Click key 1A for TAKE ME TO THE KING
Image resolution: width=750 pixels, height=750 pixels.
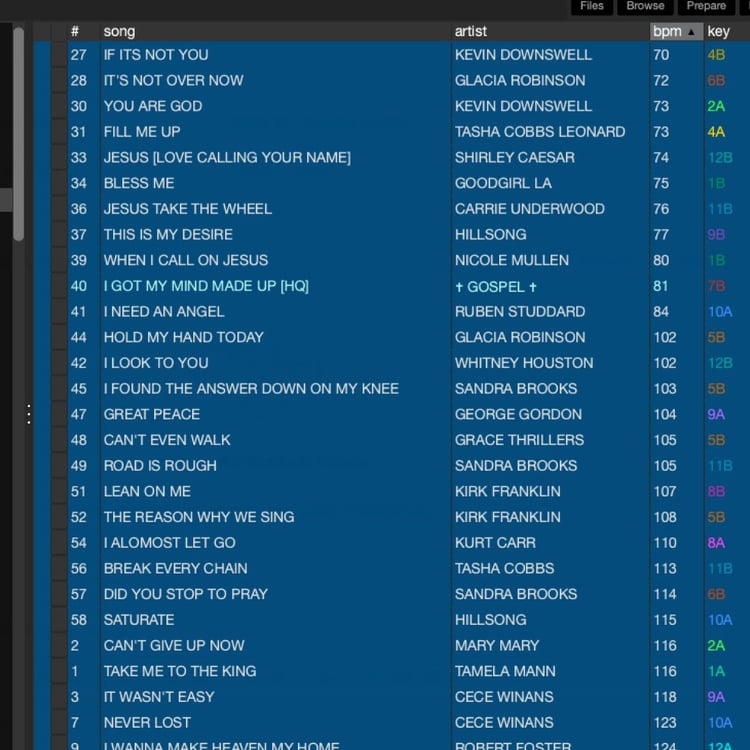pos(716,671)
